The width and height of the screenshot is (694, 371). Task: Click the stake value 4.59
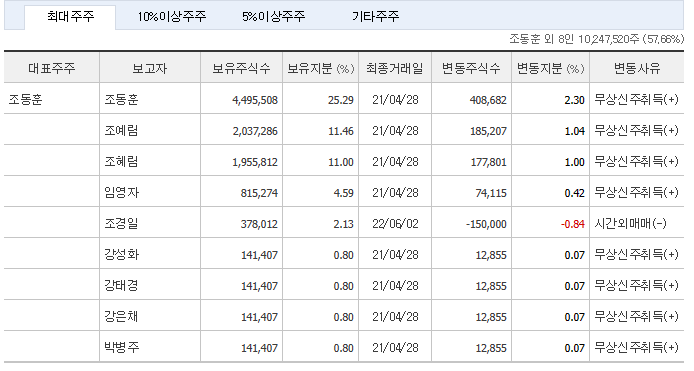coord(343,193)
